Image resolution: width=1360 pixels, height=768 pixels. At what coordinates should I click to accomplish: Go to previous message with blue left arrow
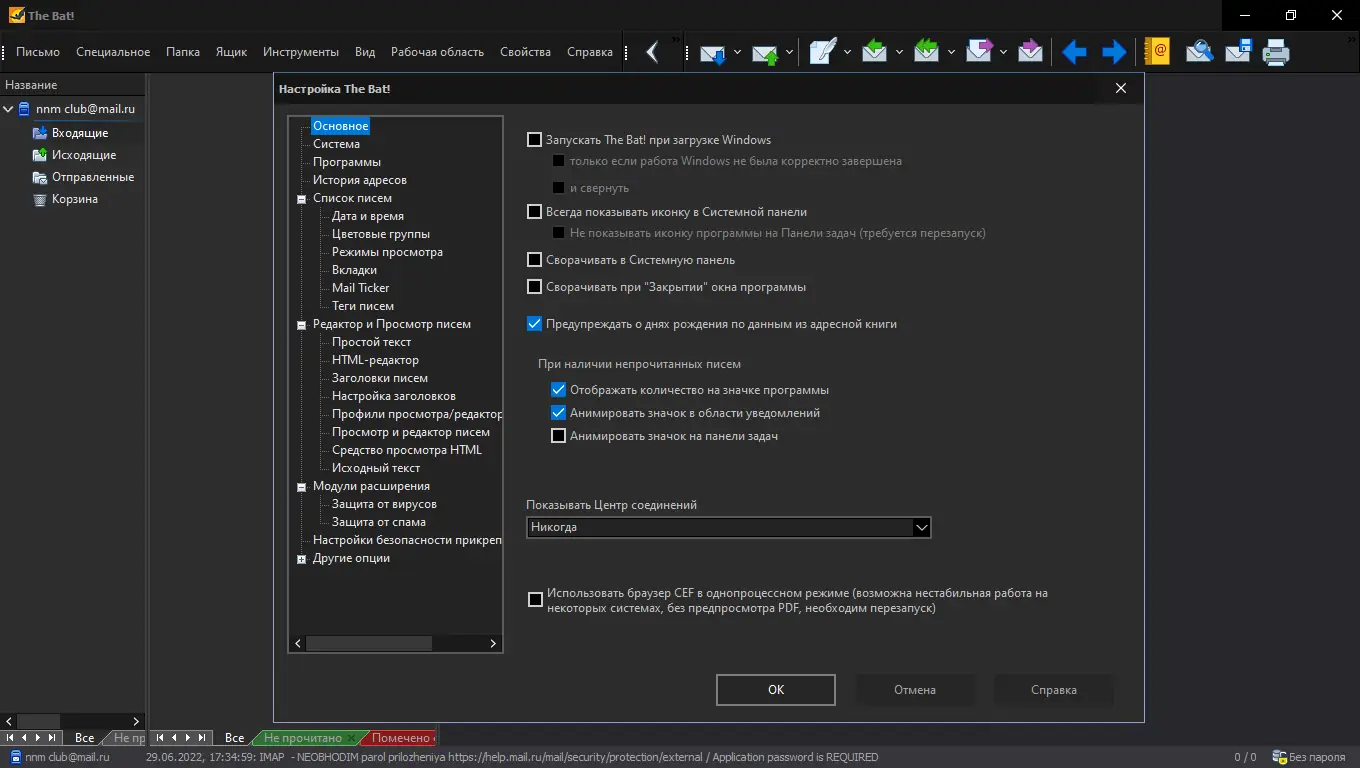click(1074, 52)
